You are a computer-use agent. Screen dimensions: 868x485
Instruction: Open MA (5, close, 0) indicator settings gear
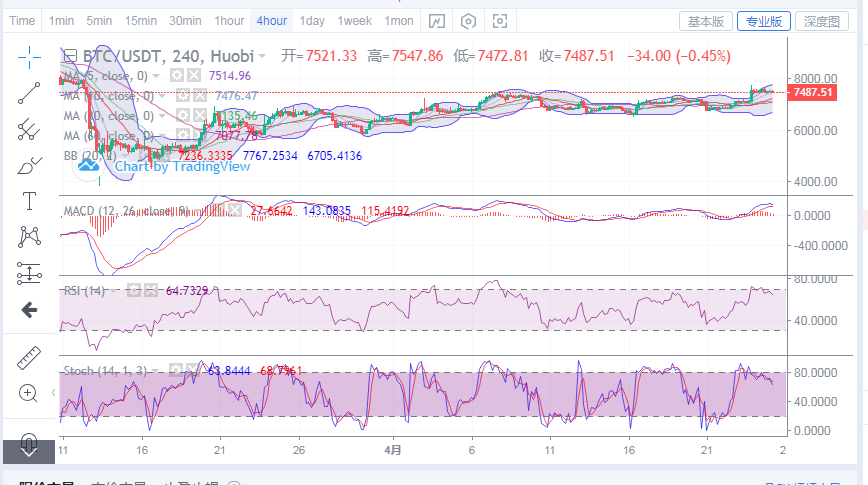(176, 76)
